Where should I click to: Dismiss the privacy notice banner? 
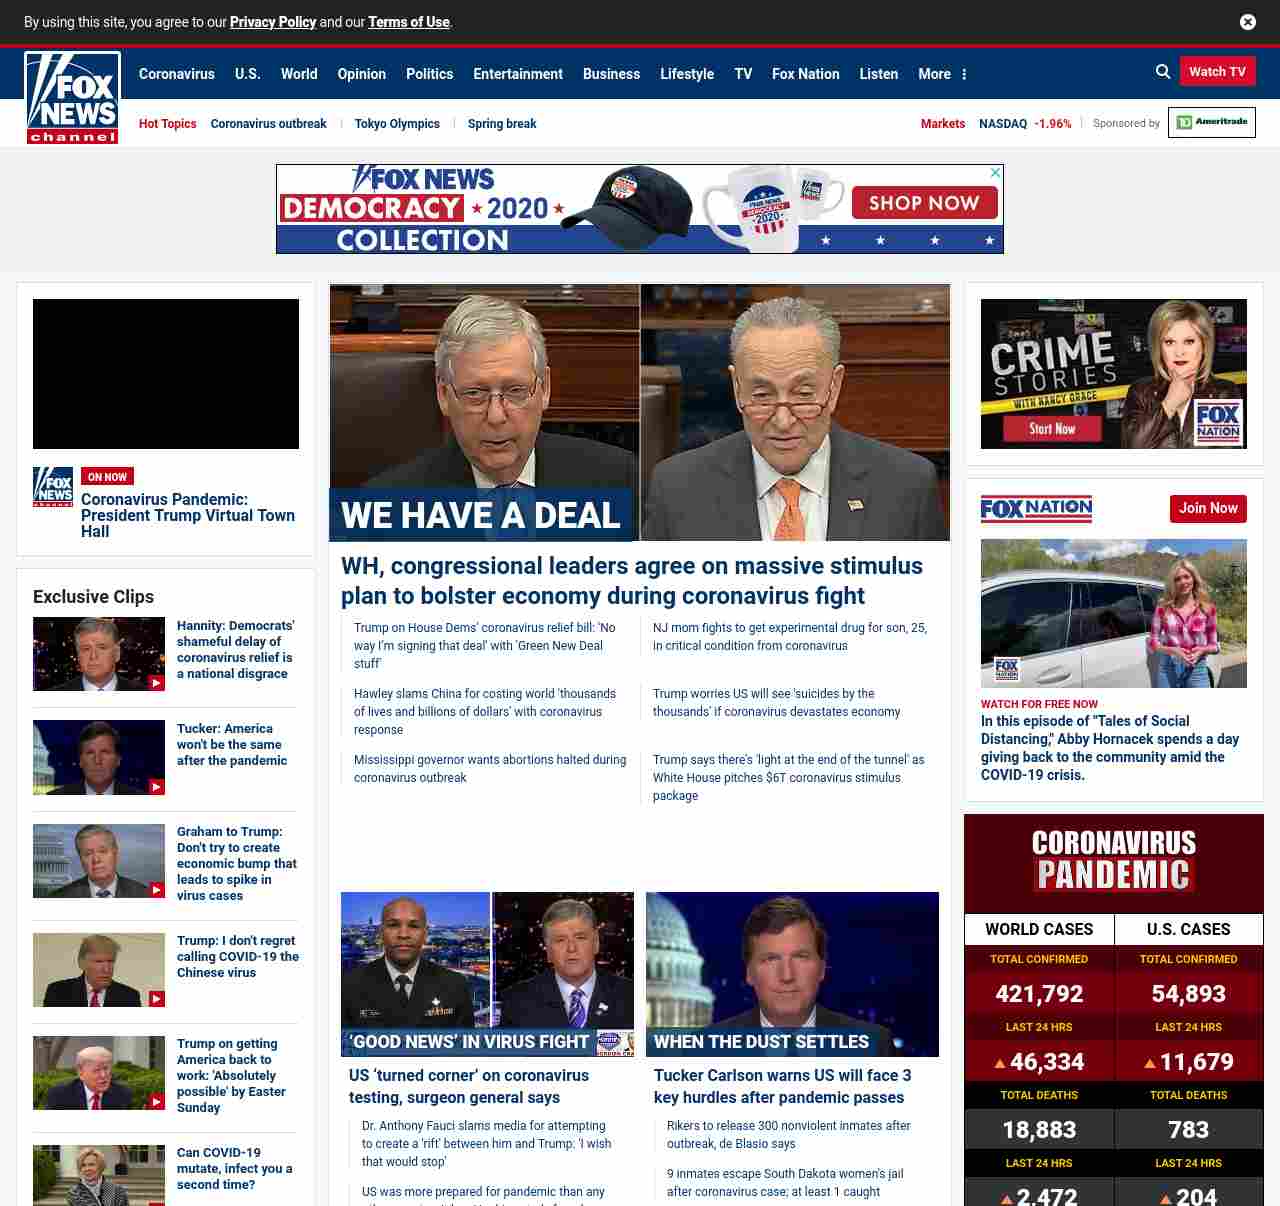[1248, 22]
